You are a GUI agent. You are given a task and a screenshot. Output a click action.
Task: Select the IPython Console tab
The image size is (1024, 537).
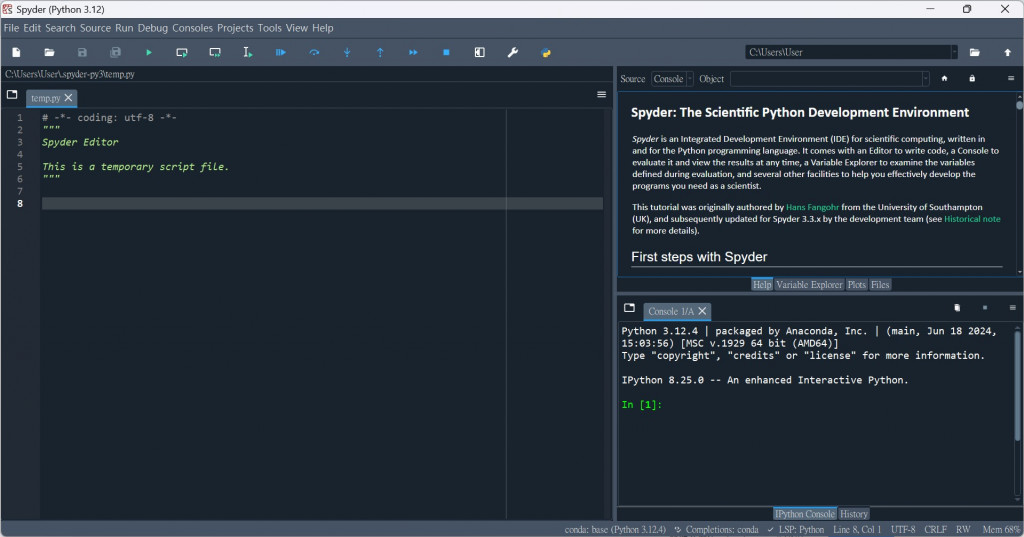(805, 514)
